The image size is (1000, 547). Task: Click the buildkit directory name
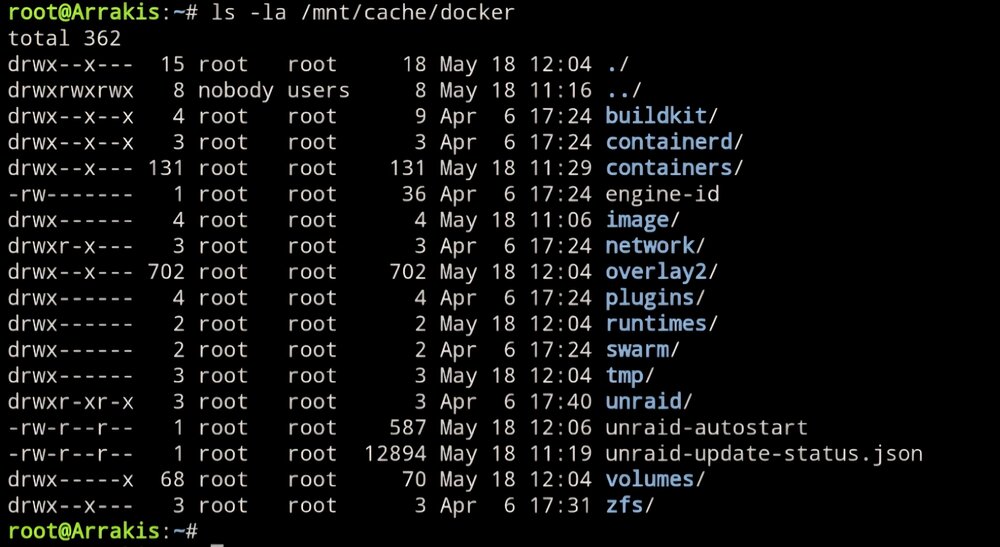point(656,116)
